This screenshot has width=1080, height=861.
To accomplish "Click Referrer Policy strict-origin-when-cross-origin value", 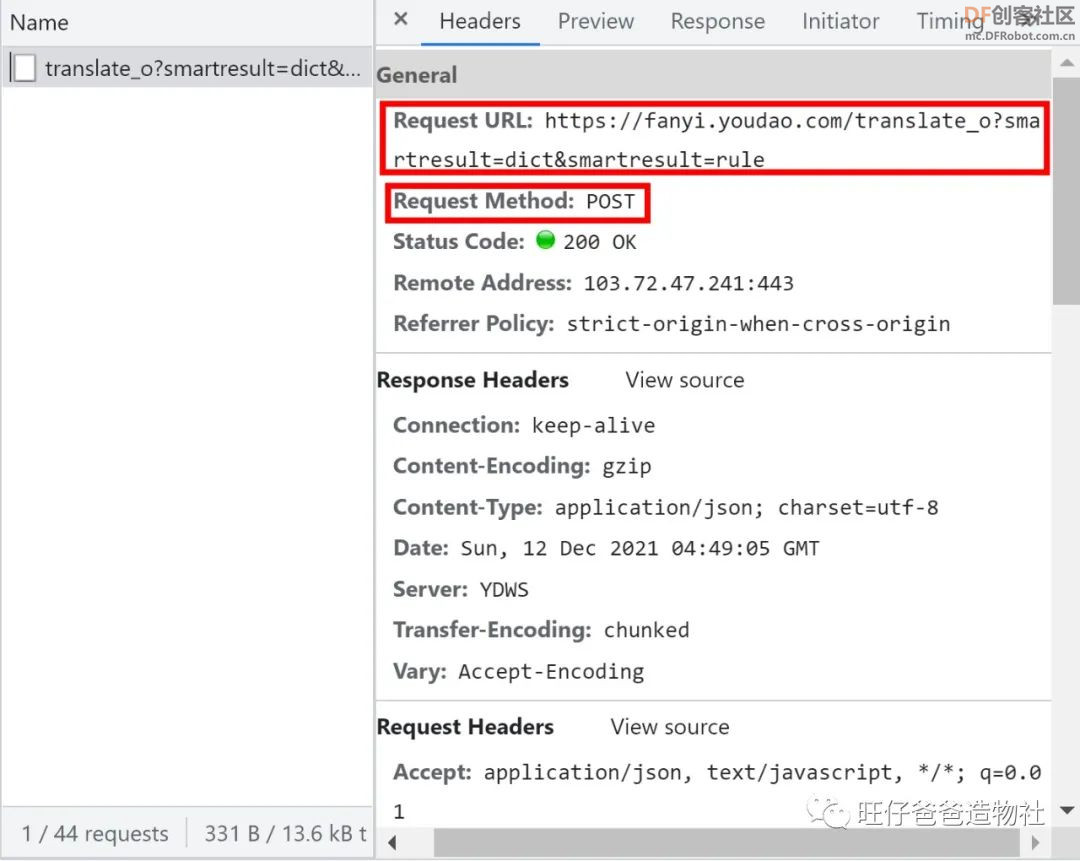I will coord(758,324).
